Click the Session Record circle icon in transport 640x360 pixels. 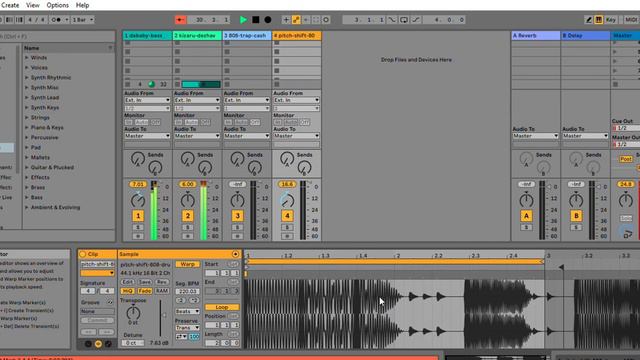[x=326, y=20]
